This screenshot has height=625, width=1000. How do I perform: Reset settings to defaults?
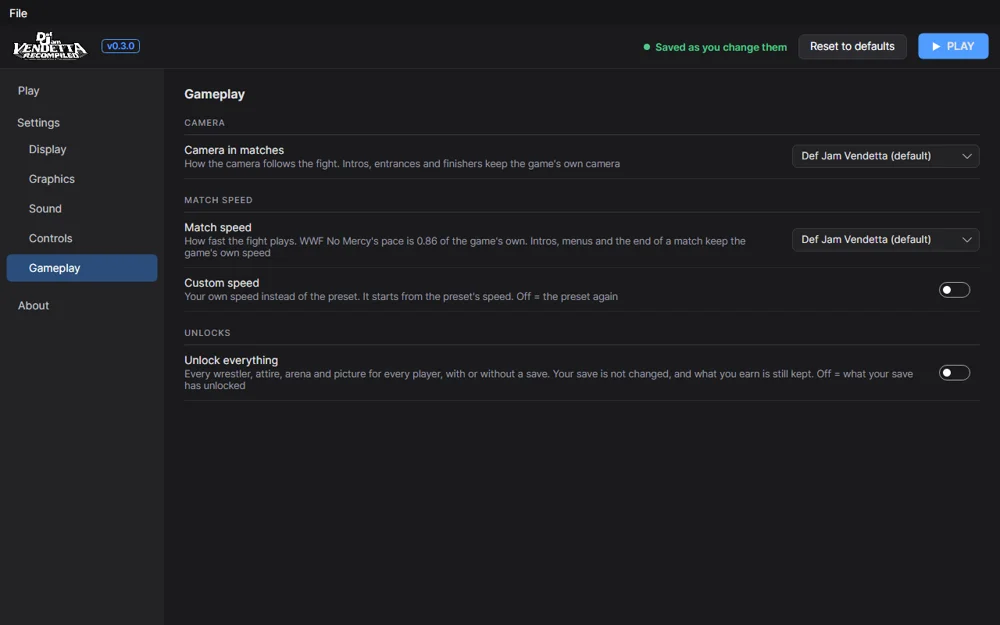tap(852, 47)
